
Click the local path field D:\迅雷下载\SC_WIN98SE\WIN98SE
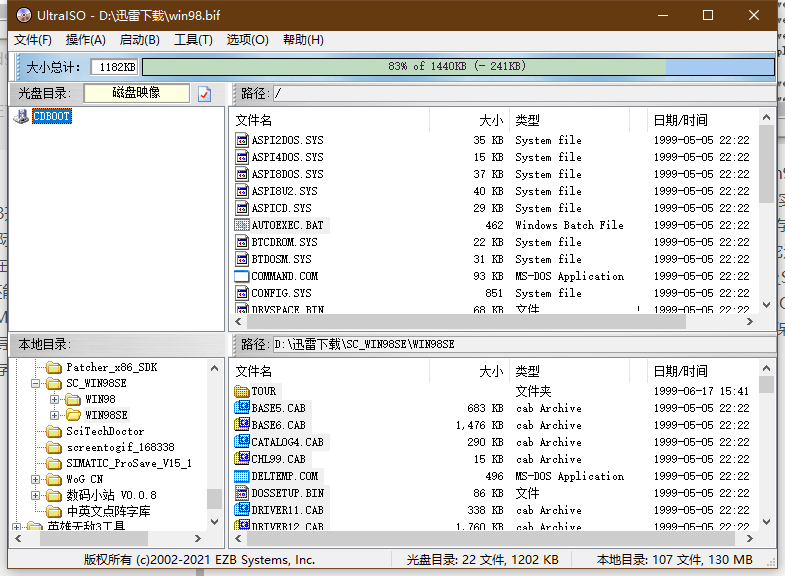[524, 344]
